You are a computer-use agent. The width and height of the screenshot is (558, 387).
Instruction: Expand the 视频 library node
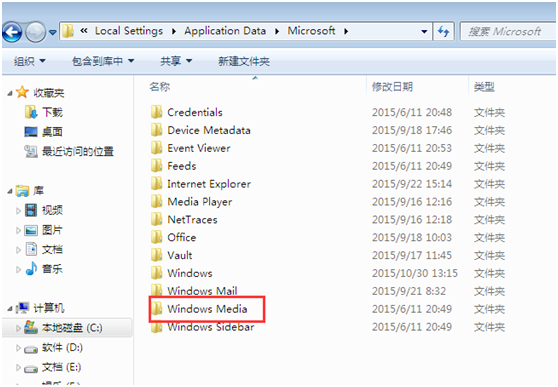(x=18, y=211)
